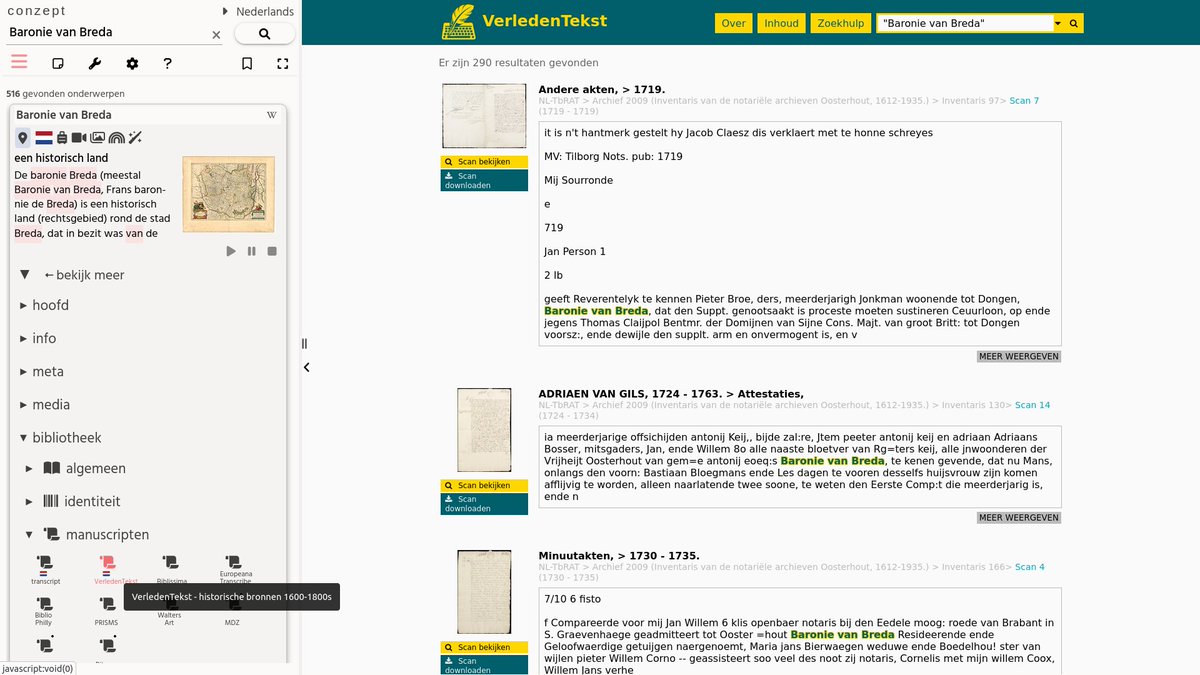Open the Wikipedia W icon for Baronie van Breda
The image size is (1200, 675).
tap(271, 115)
